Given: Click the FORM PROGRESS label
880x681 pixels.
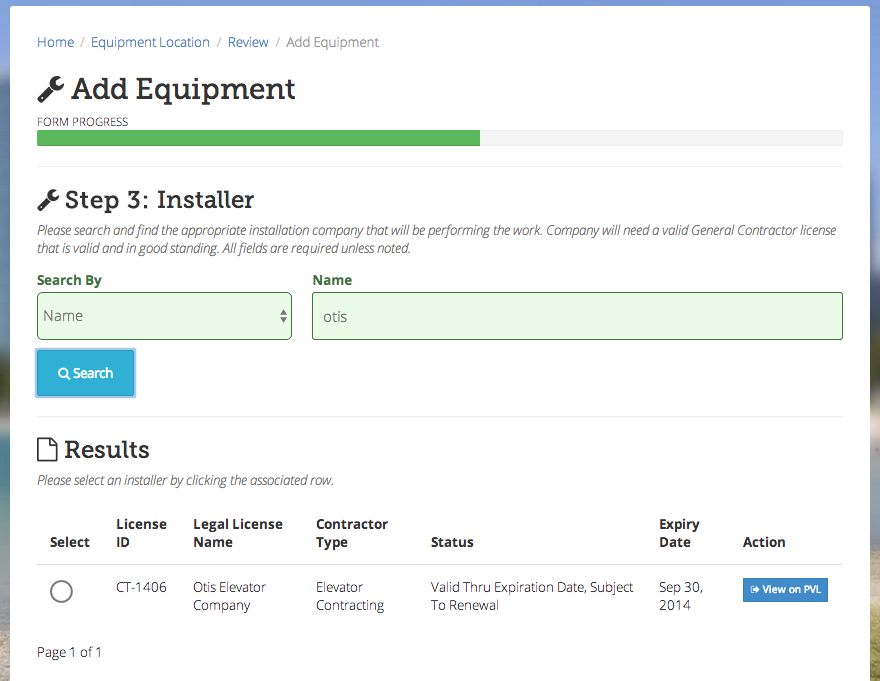Looking at the screenshot, I should (x=82, y=122).
